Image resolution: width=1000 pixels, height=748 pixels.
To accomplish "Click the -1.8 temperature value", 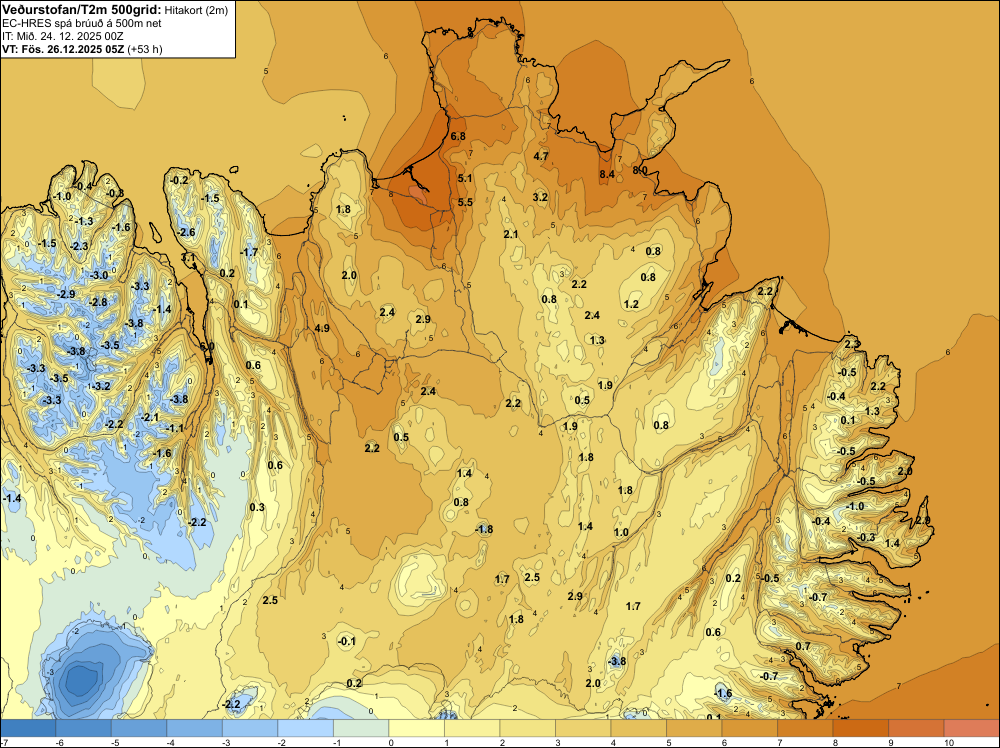I will (x=483, y=529).
